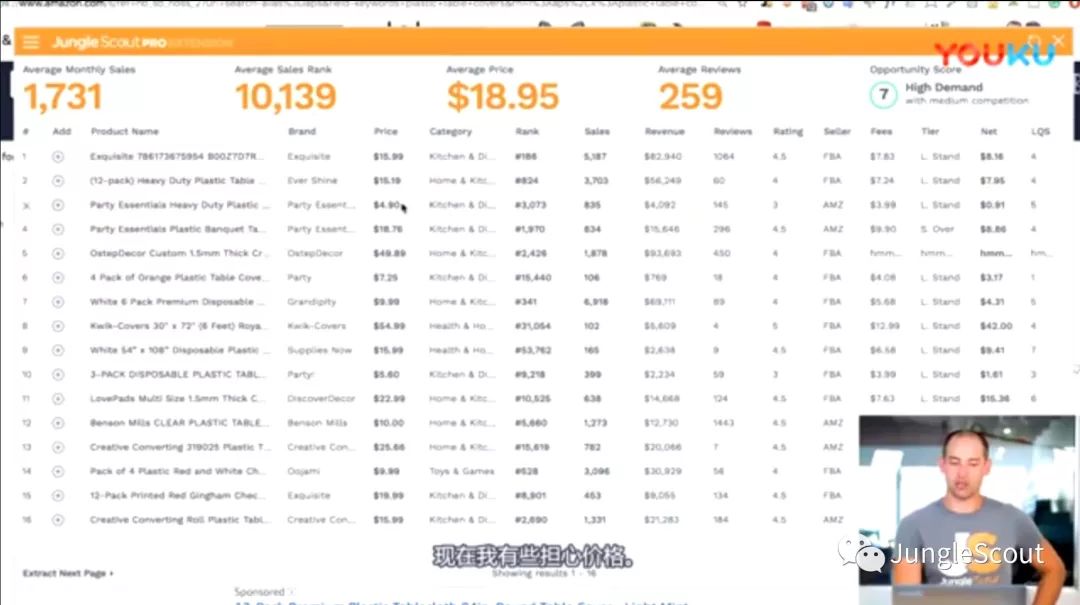The width and height of the screenshot is (1080, 605).
Task: Click the Average Reviews 259 value
Action: (690, 96)
